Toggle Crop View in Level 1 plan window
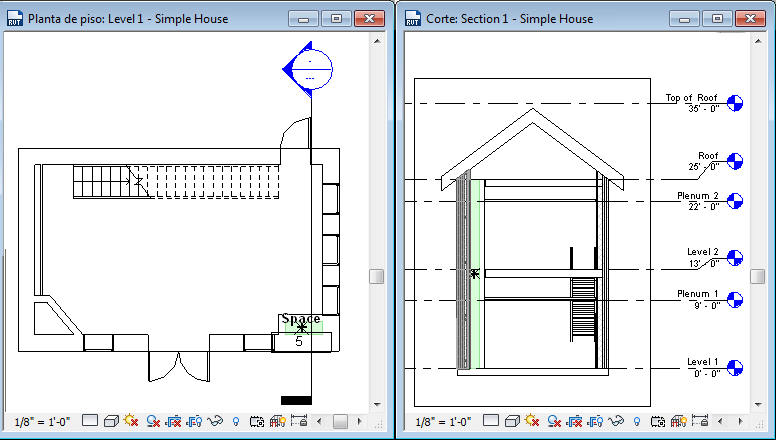776x440 pixels. (x=173, y=421)
